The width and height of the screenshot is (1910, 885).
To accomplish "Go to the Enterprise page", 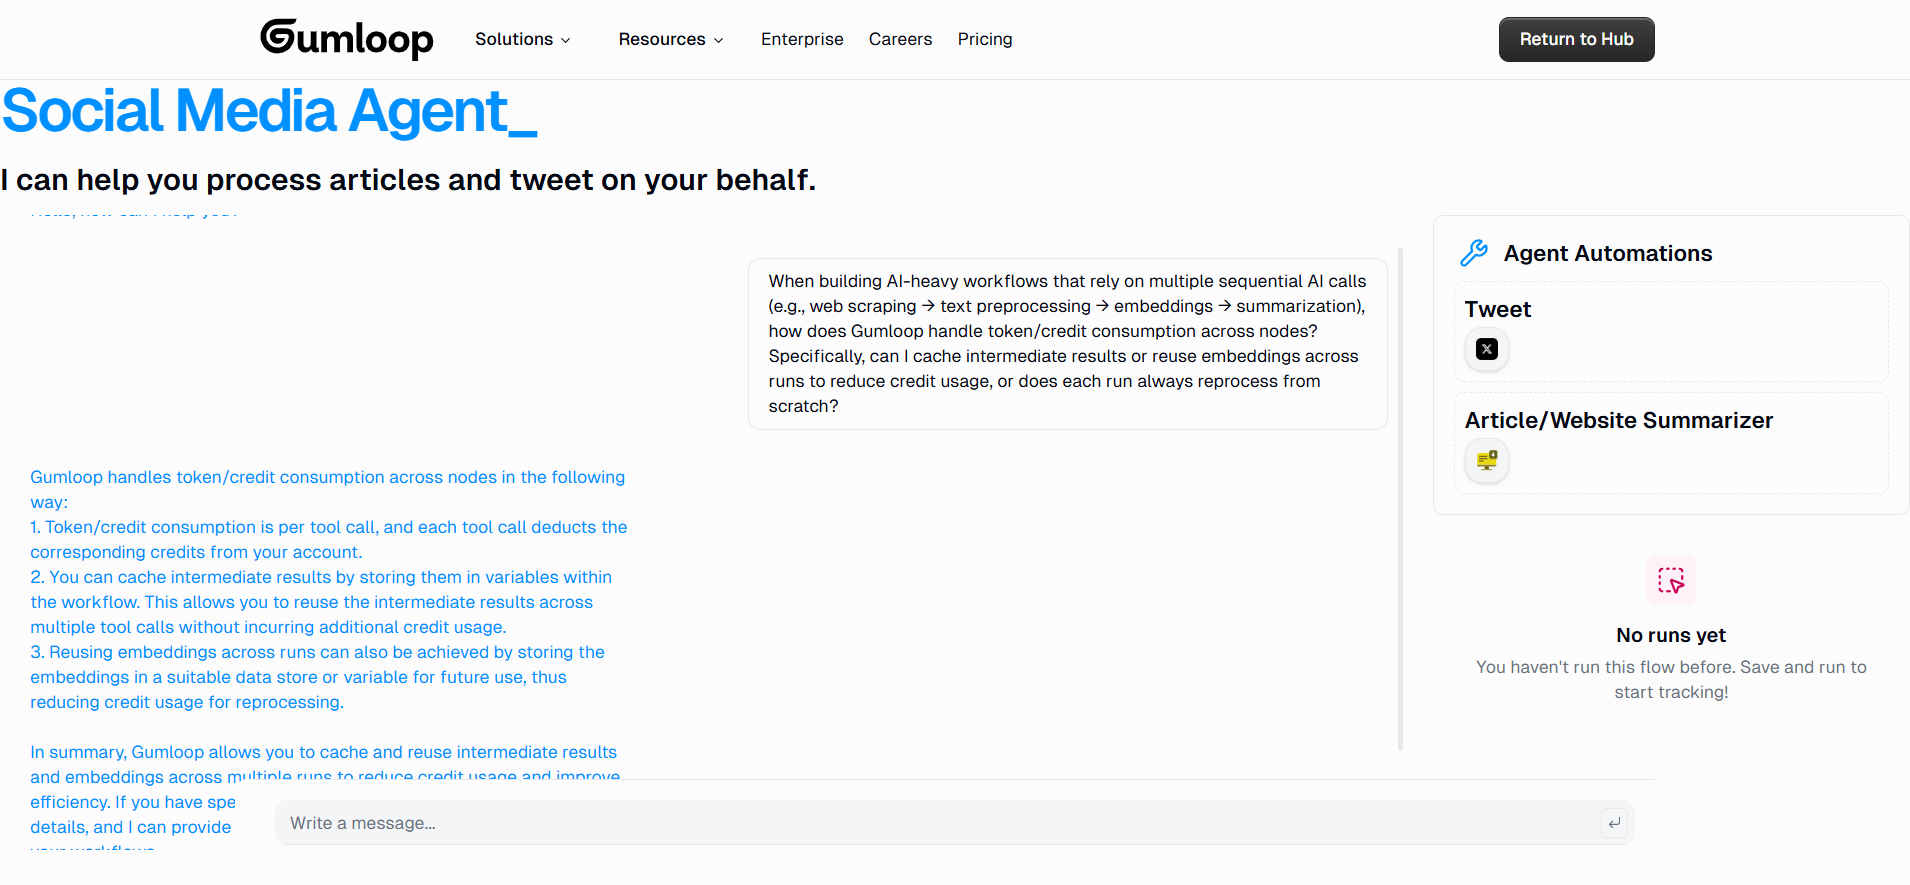I will click(x=802, y=39).
